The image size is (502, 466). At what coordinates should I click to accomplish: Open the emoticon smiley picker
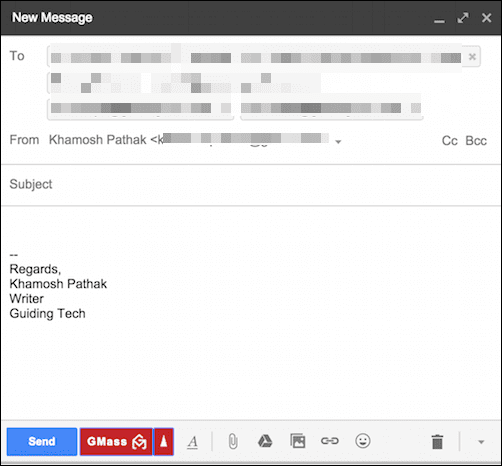[363, 441]
